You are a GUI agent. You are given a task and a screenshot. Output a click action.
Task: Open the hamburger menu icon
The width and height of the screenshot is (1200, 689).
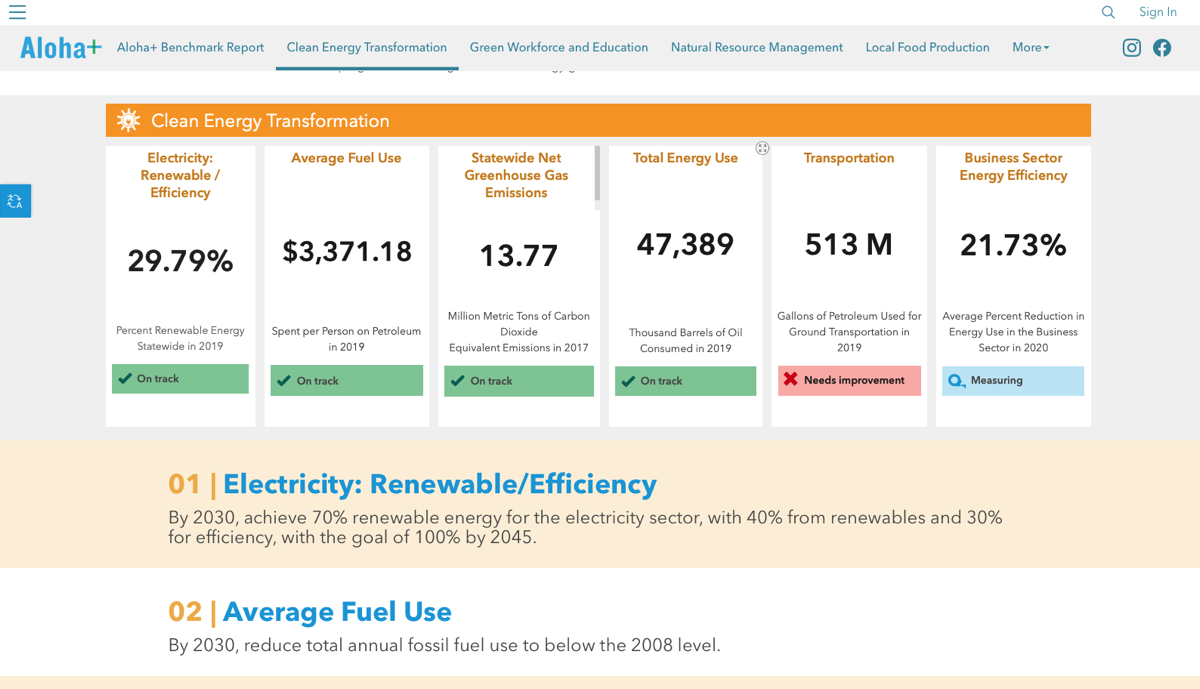click(x=17, y=12)
